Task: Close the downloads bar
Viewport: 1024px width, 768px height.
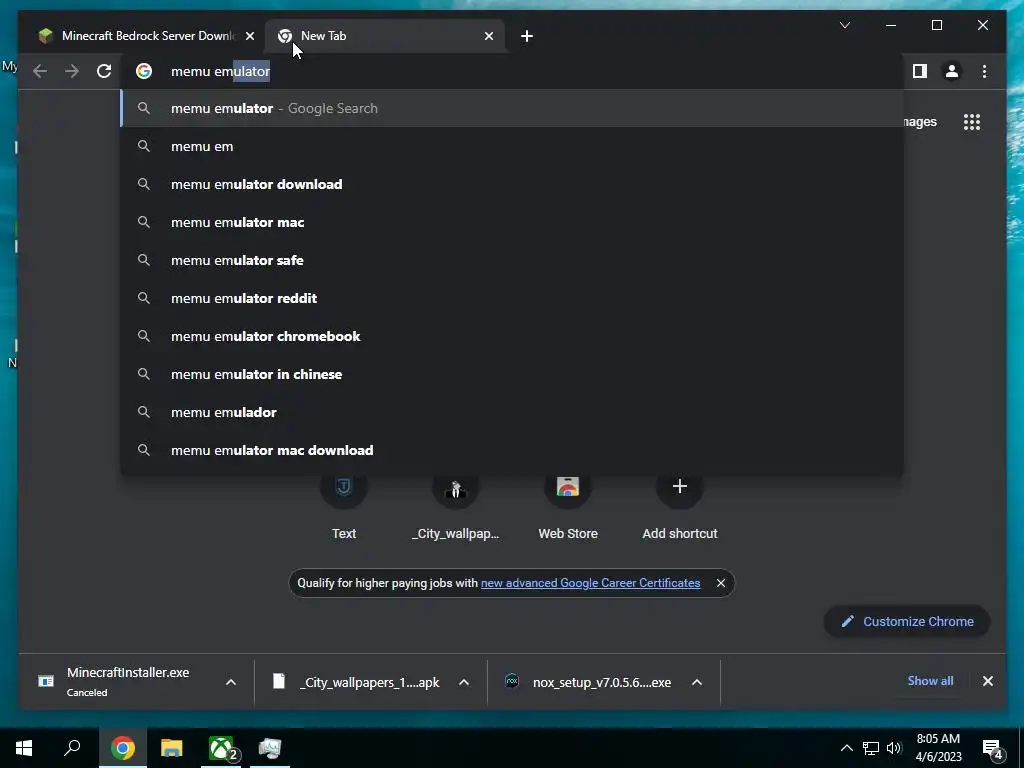Action: click(x=987, y=681)
